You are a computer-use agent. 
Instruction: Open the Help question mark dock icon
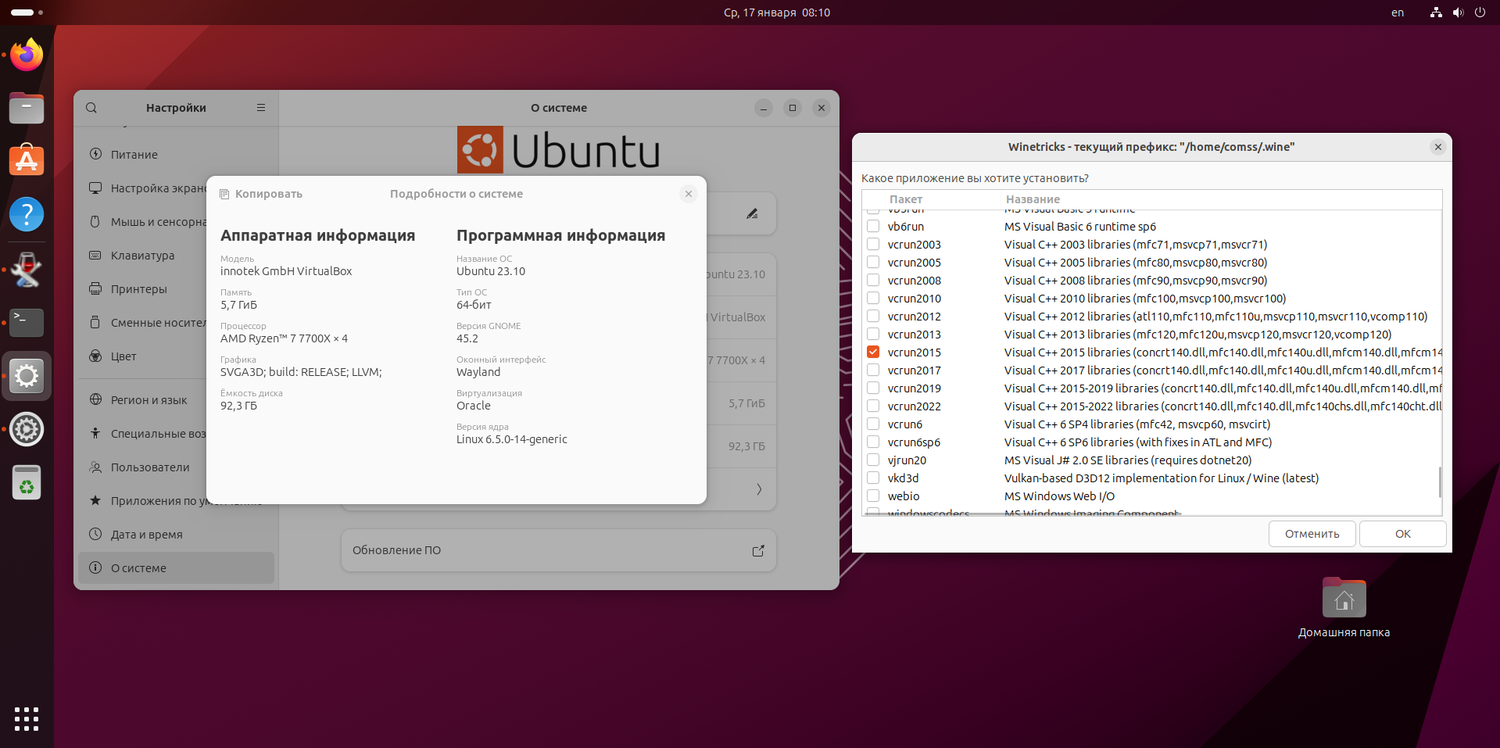pos(27,214)
